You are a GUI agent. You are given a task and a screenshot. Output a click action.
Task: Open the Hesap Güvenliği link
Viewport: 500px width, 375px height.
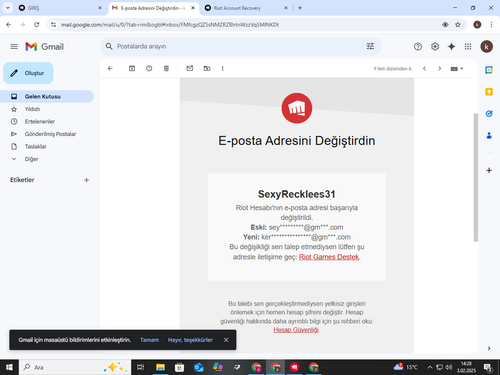[x=296, y=330]
